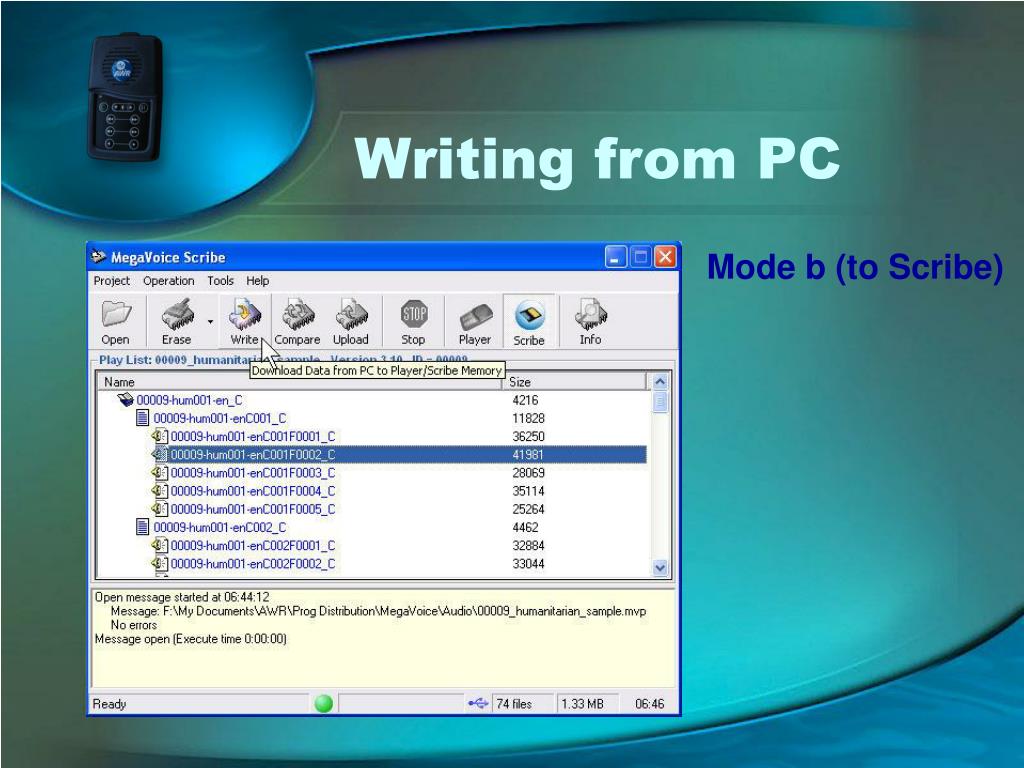Close the MegaVoice Scribe window
This screenshot has width=1024, height=768.
click(665, 257)
